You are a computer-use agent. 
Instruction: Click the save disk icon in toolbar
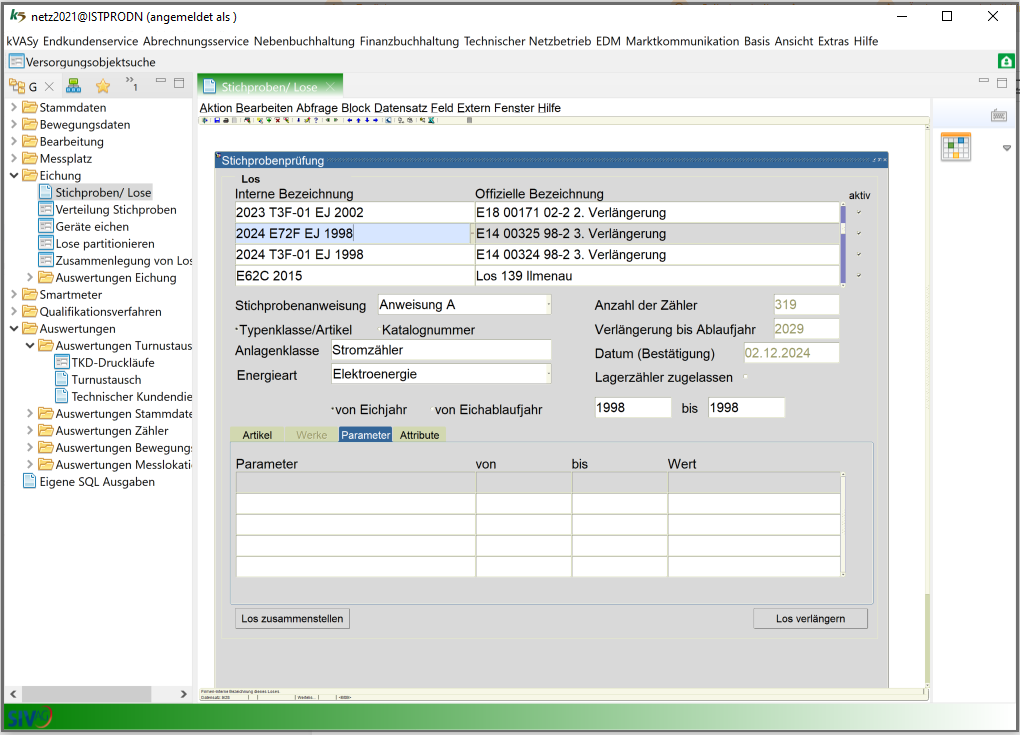coord(216,120)
